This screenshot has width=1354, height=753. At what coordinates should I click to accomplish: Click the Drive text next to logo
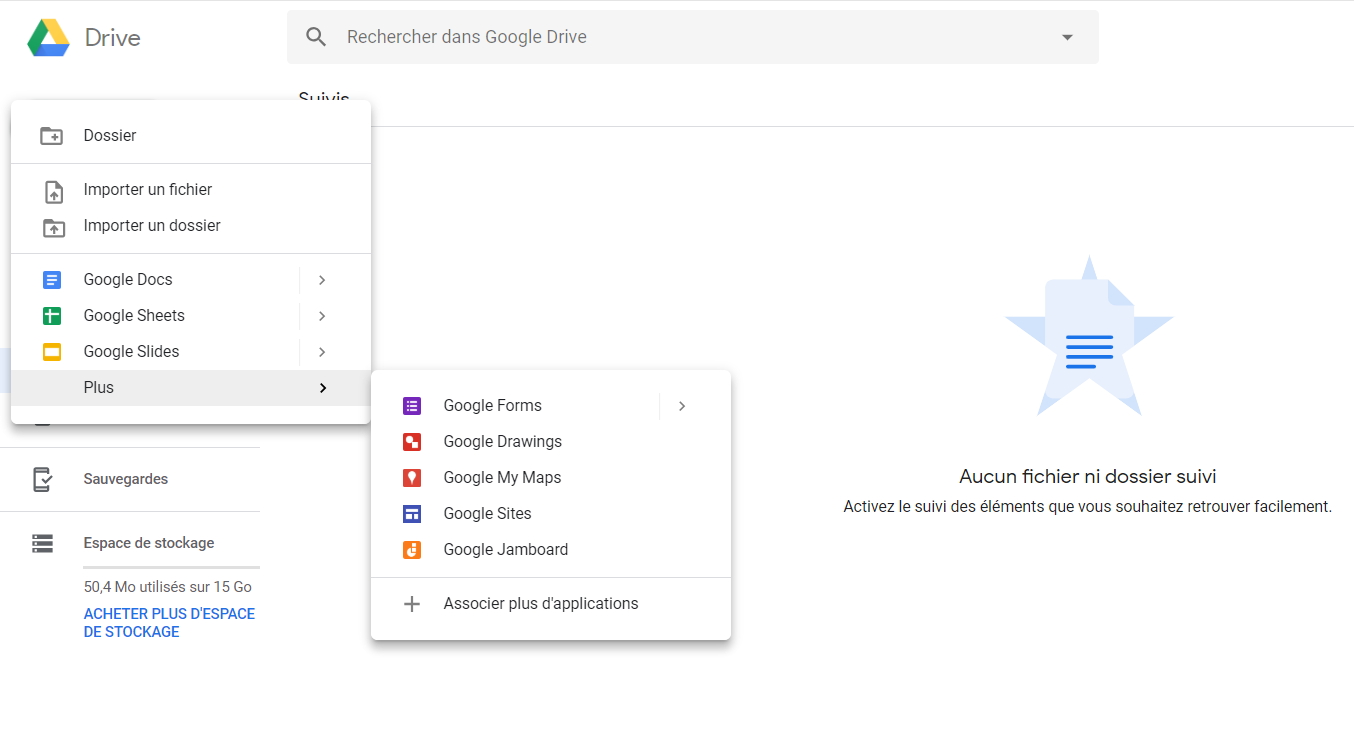[x=113, y=38]
